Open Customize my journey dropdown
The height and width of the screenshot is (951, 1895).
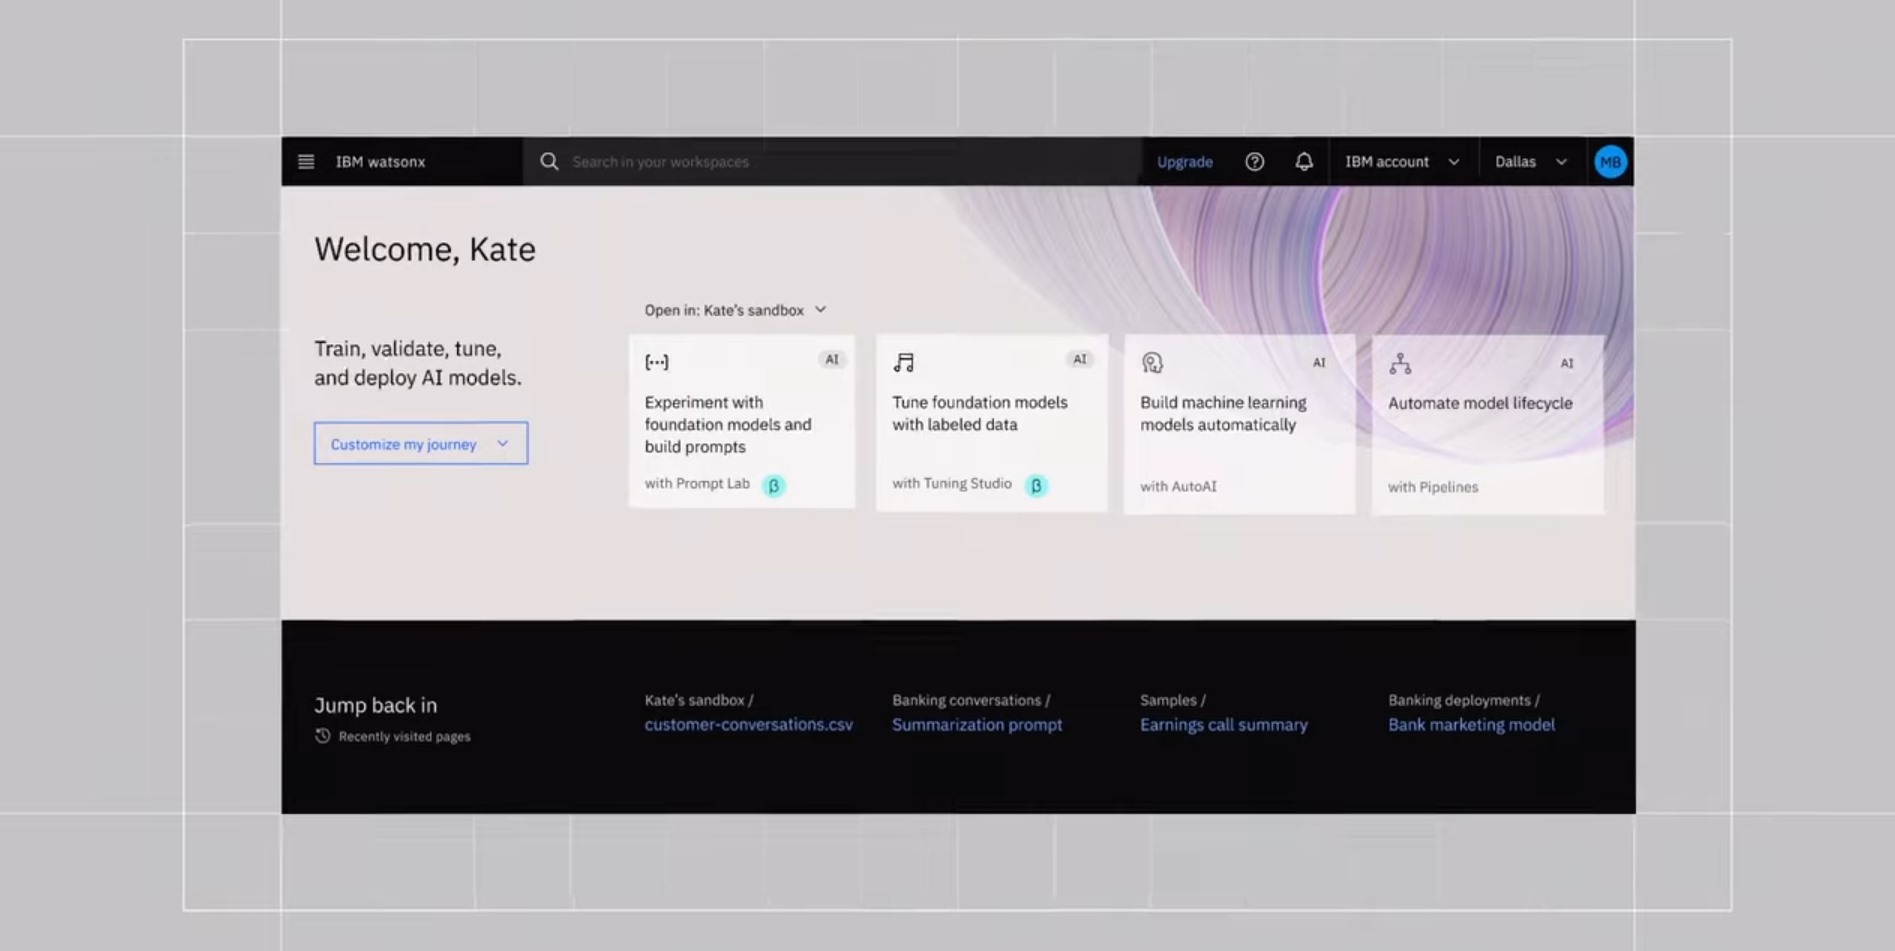tap(421, 444)
